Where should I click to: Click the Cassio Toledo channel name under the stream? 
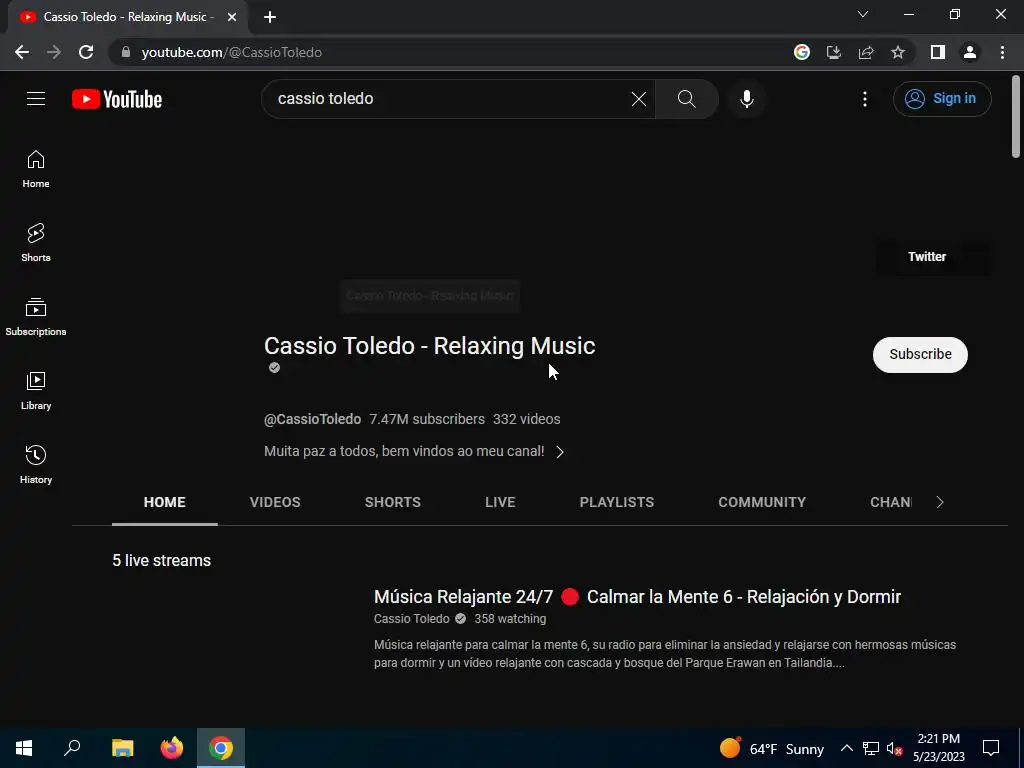[411, 618]
